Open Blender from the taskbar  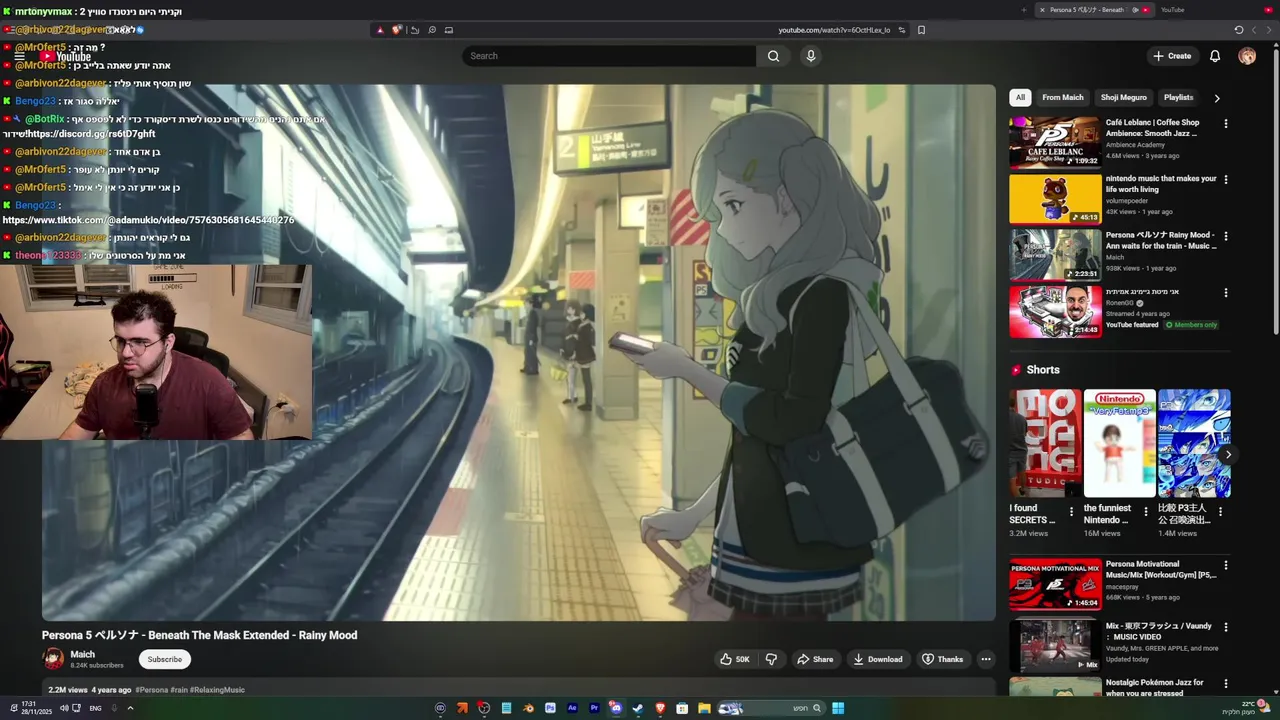tap(528, 708)
